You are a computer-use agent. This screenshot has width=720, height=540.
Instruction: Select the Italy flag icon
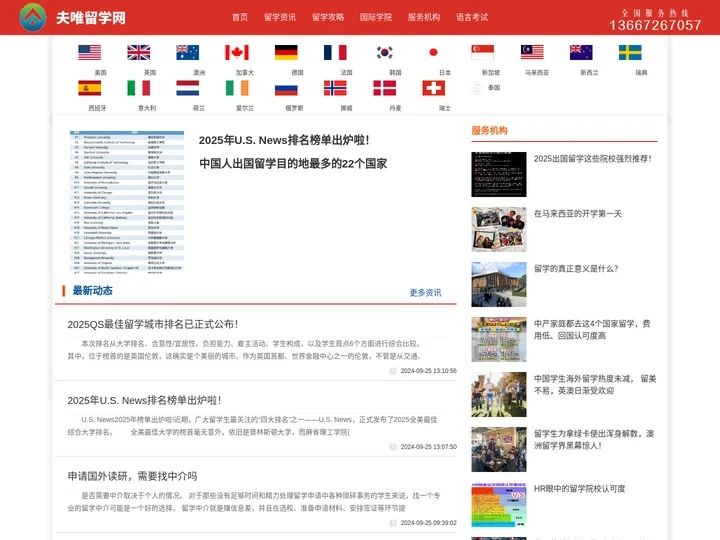point(139,88)
